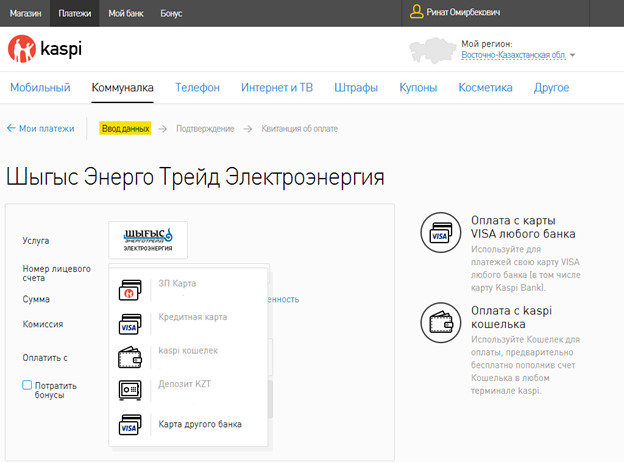This screenshot has width=624, height=462.
Task: Choose the Депозит KZT safe icon
Action: (130, 390)
